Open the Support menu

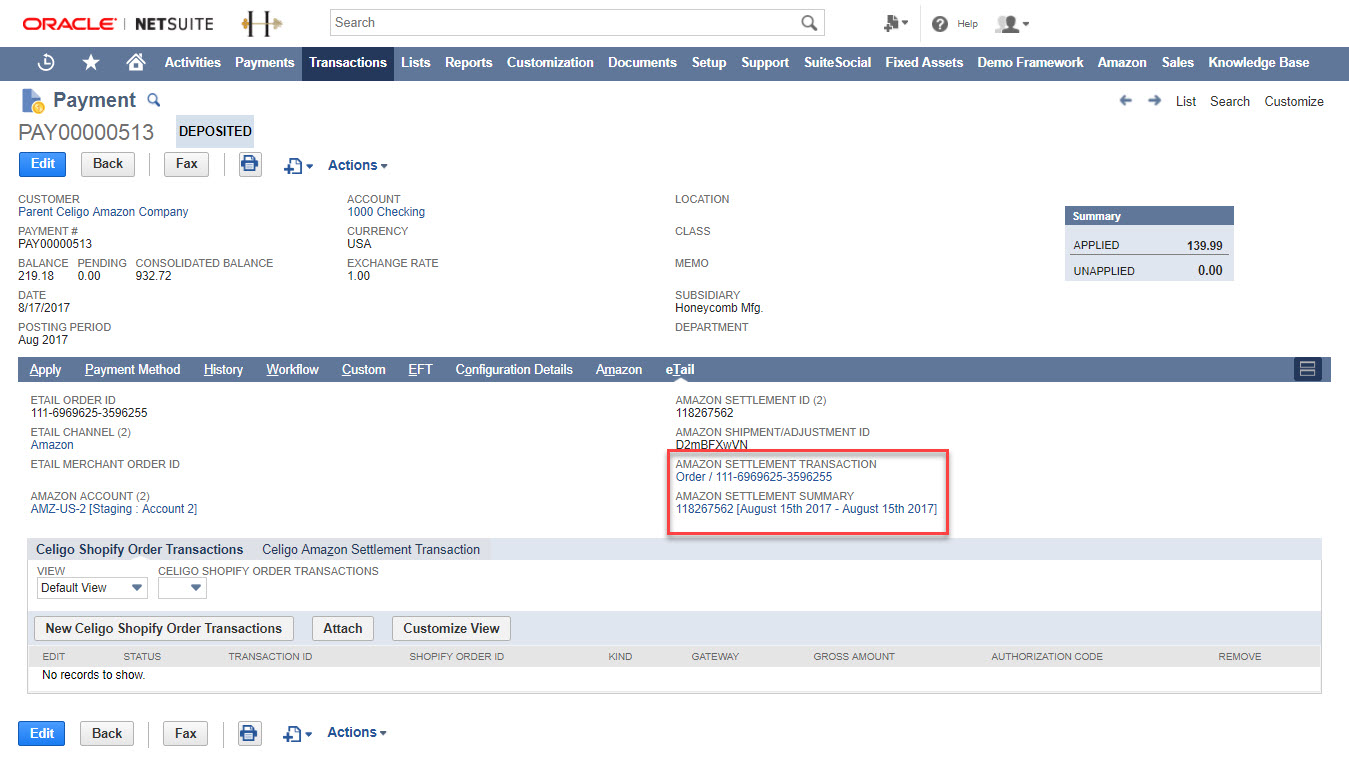pyautogui.click(x=765, y=63)
